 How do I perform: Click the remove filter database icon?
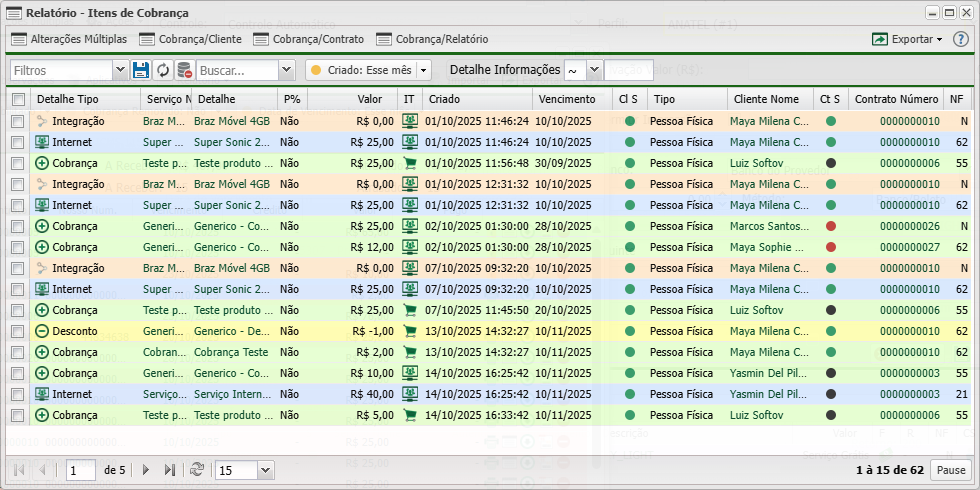pyautogui.click(x=185, y=70)
